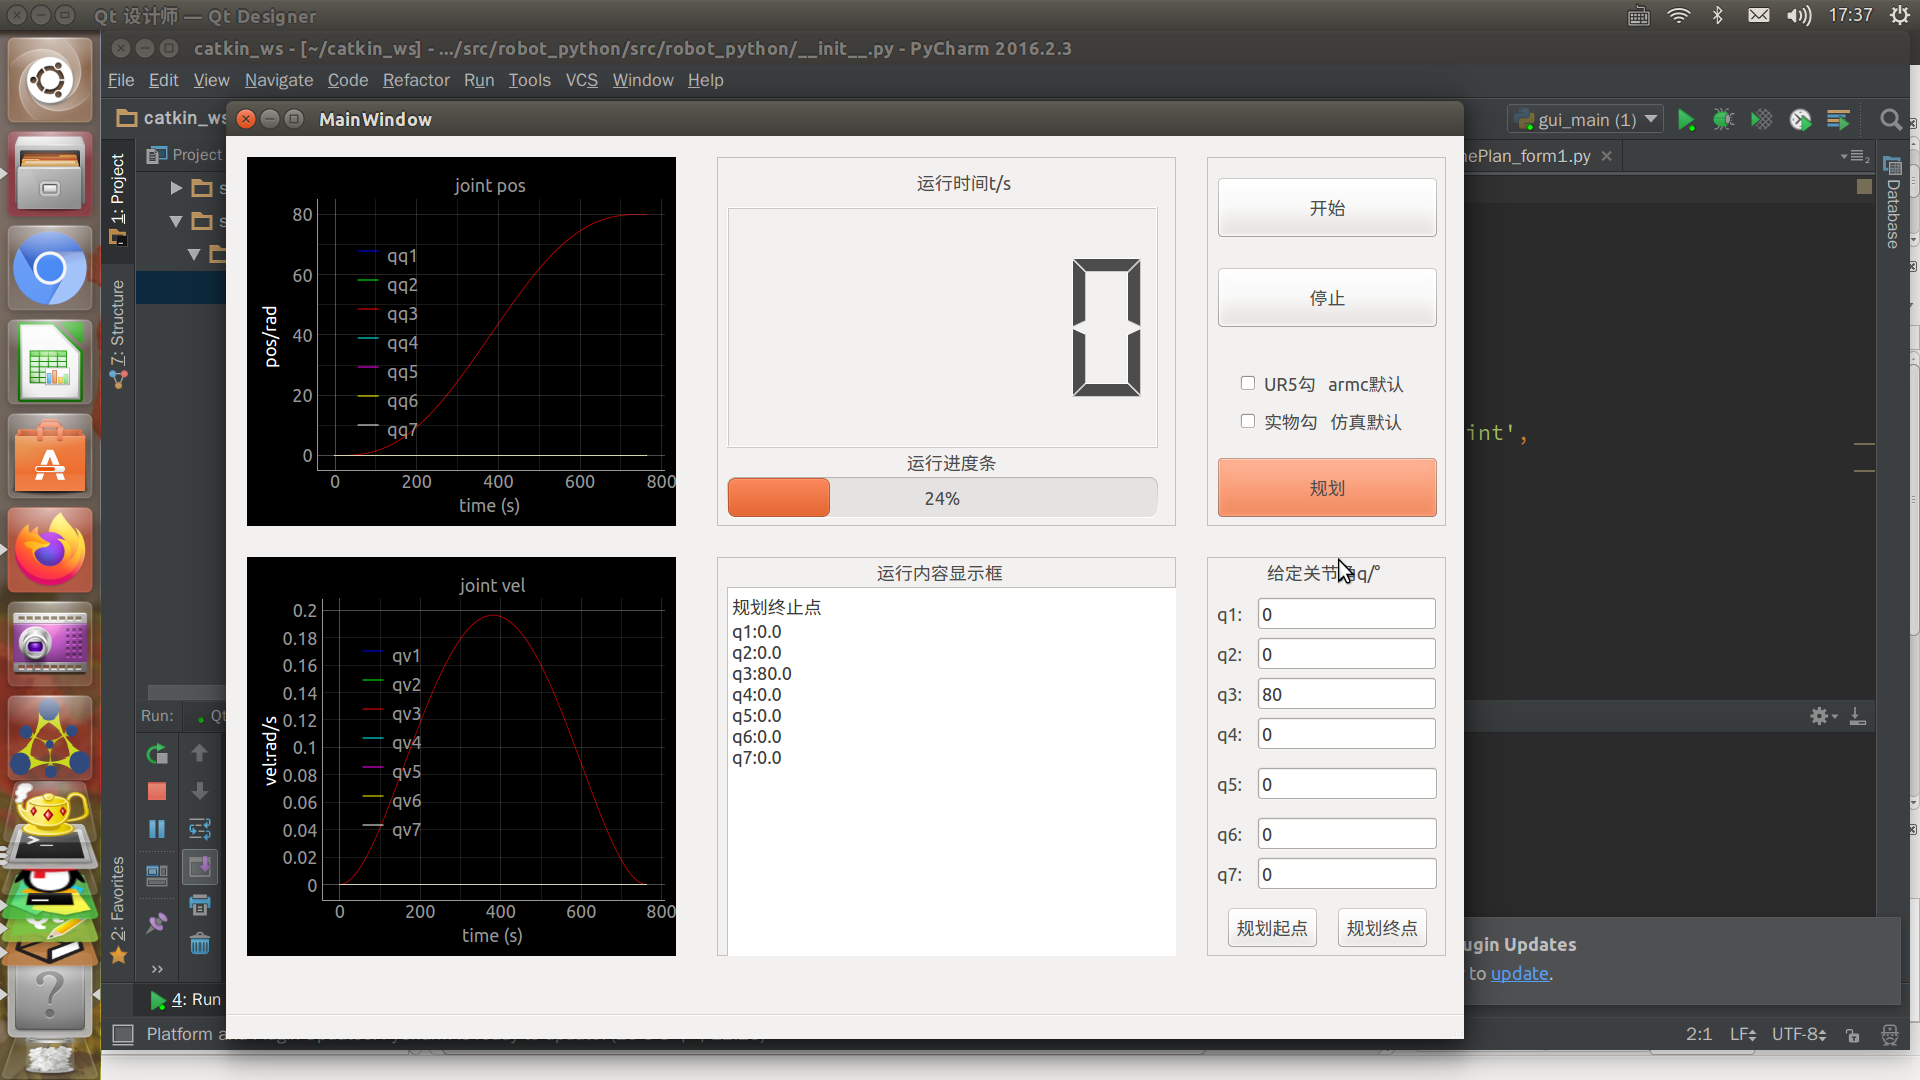Open the Database side panel tab
Viewport: 1920px width, 1080px height.
click(1892, 204)
